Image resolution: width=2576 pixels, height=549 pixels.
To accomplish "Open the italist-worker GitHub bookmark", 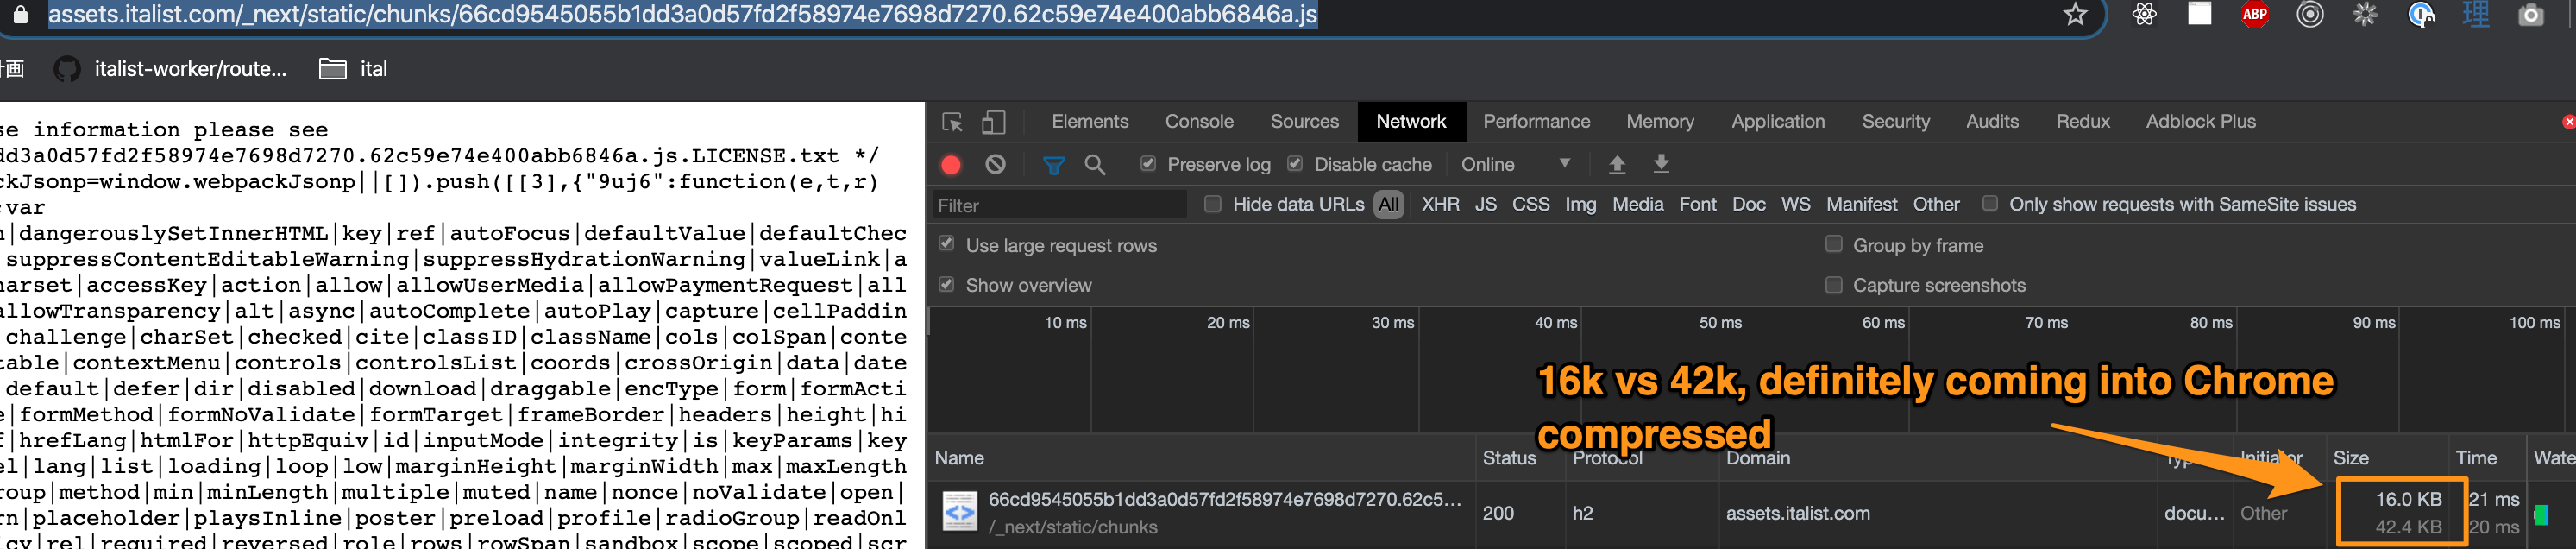I will tap(170, 69).
